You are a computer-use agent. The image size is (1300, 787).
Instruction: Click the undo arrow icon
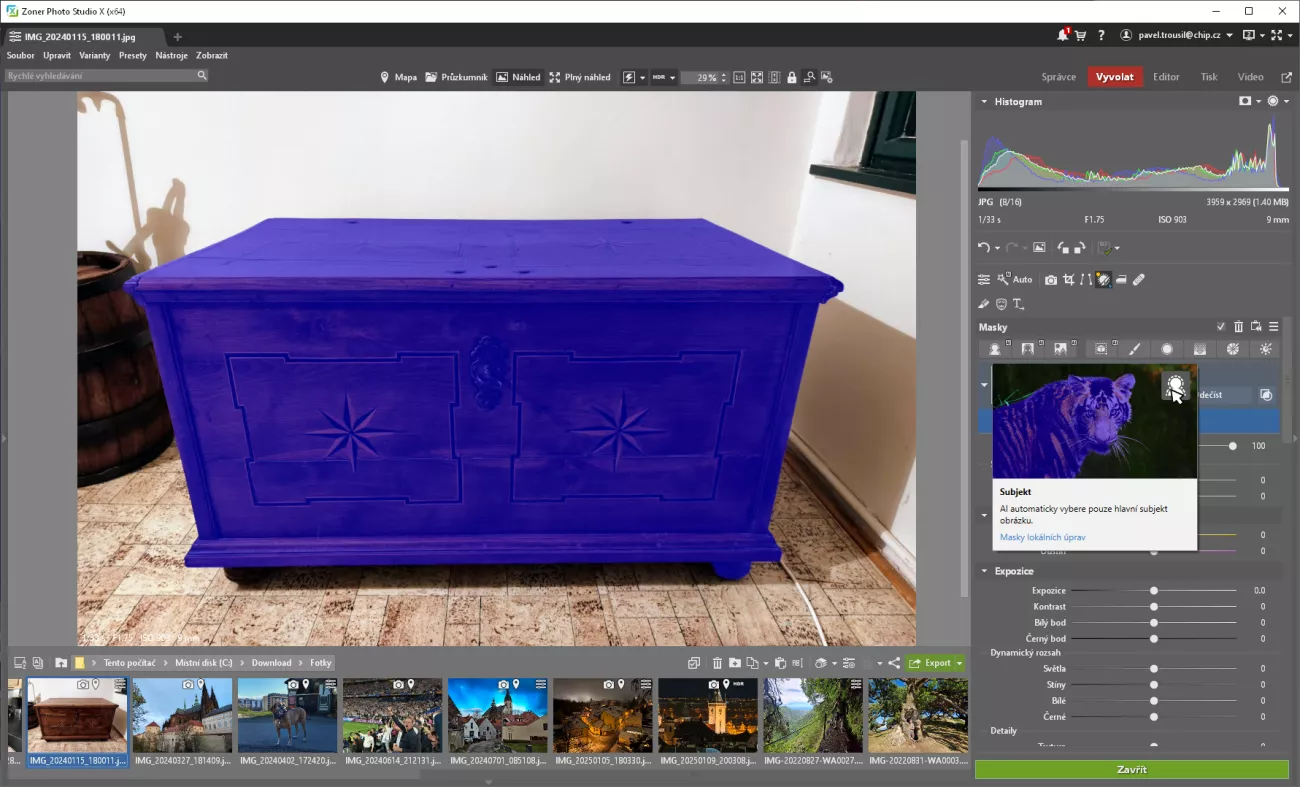(984, 248)
